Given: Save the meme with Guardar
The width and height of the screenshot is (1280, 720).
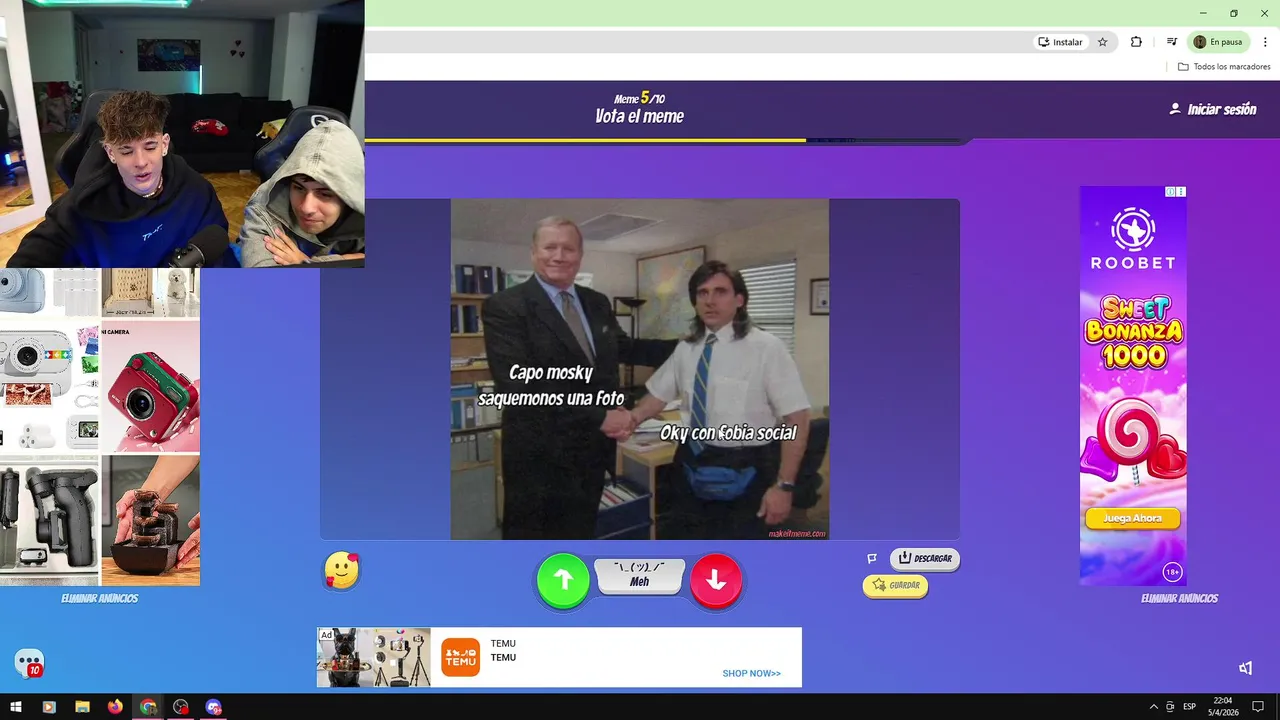Looking at the screenshot, I should [895, 585].
